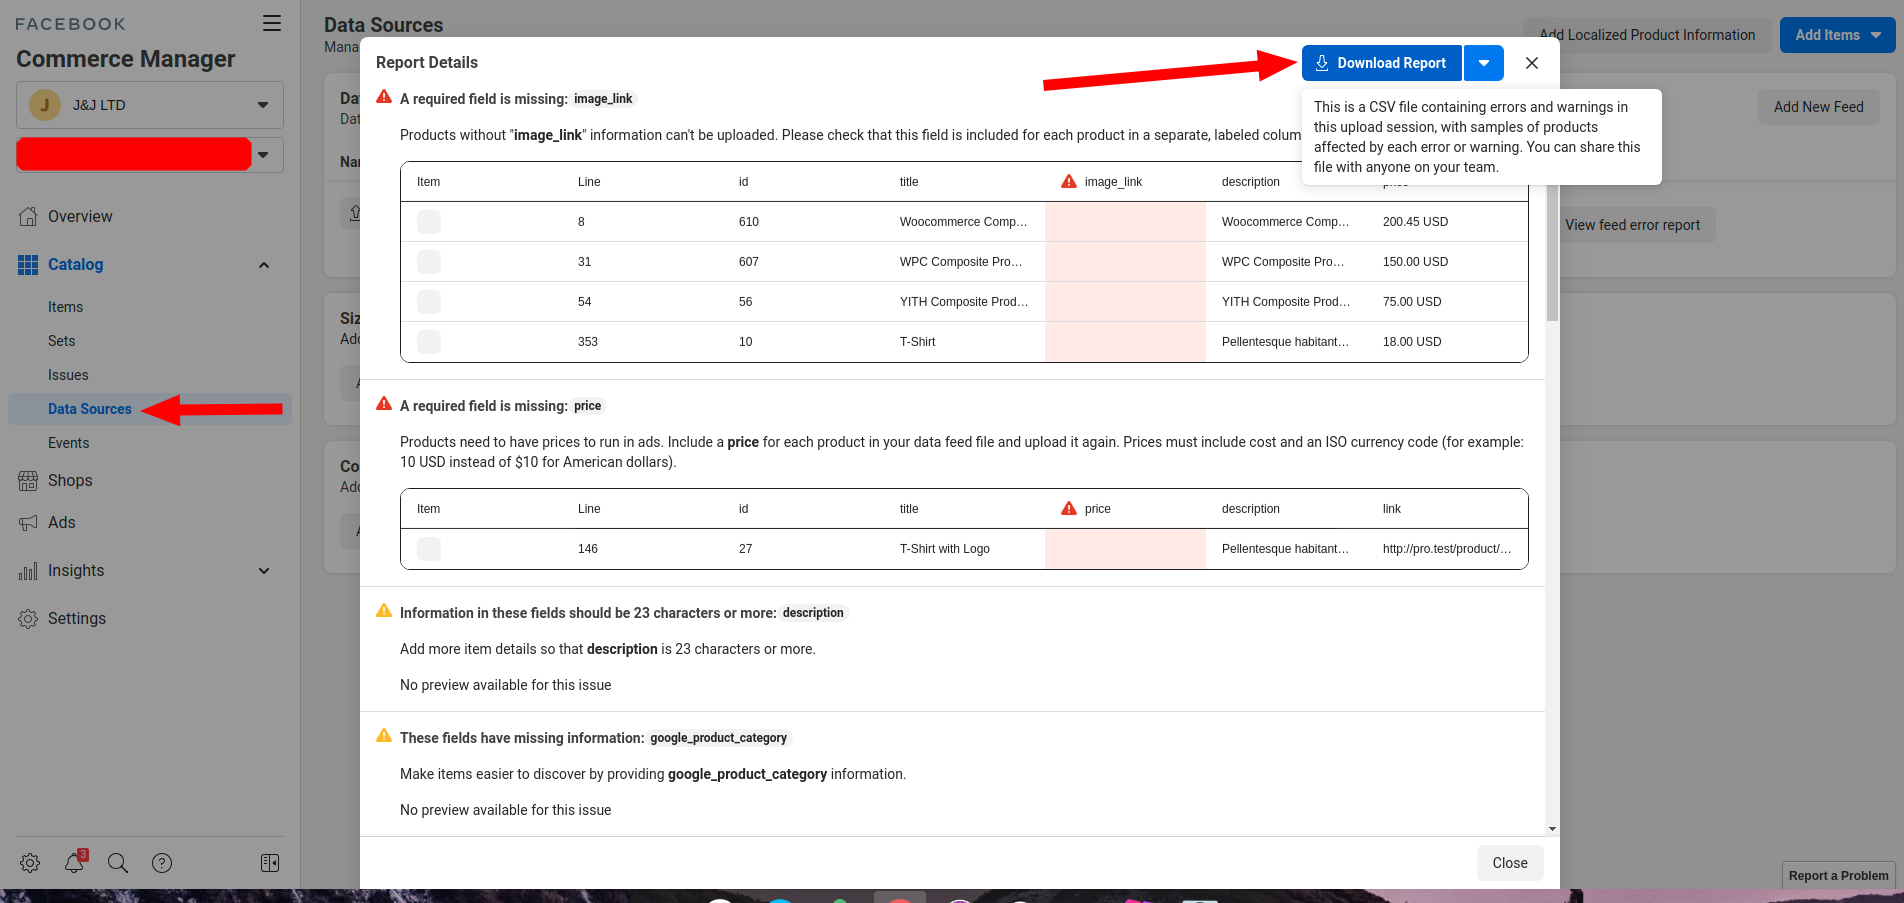
Task: Open notifications bell icon
Action: pyautogui.click(x=74, y=863)
